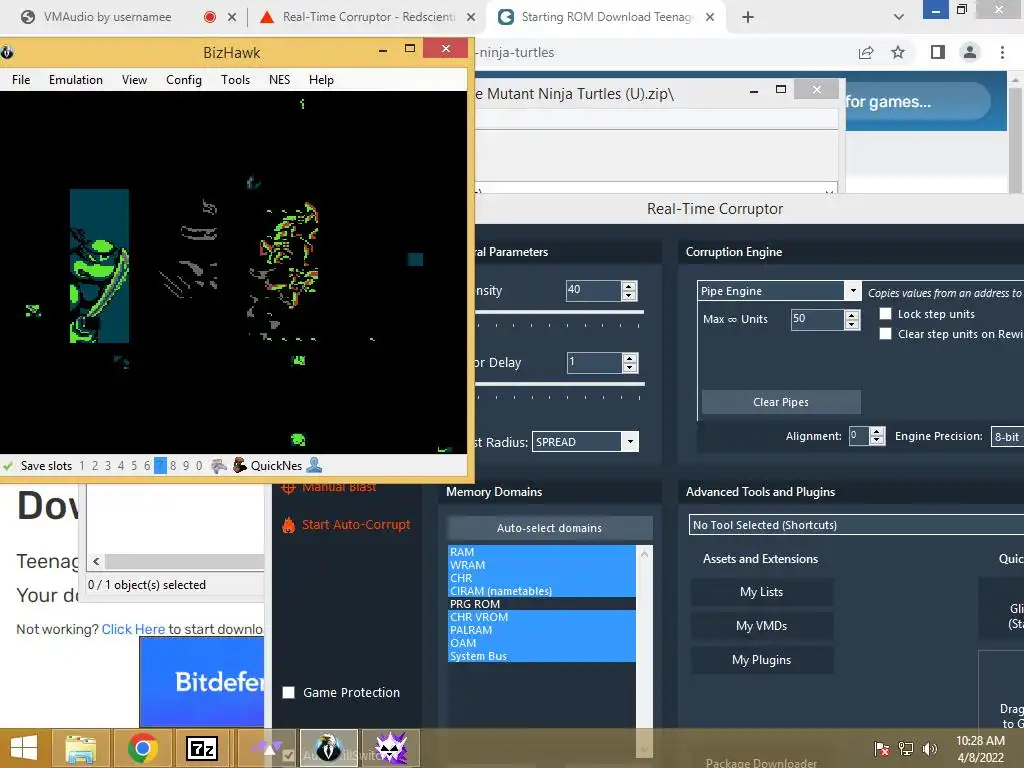This screenshot has width=1024, height=768.
Task: Bookmark this page with the star icon
Action: (898, 52)
